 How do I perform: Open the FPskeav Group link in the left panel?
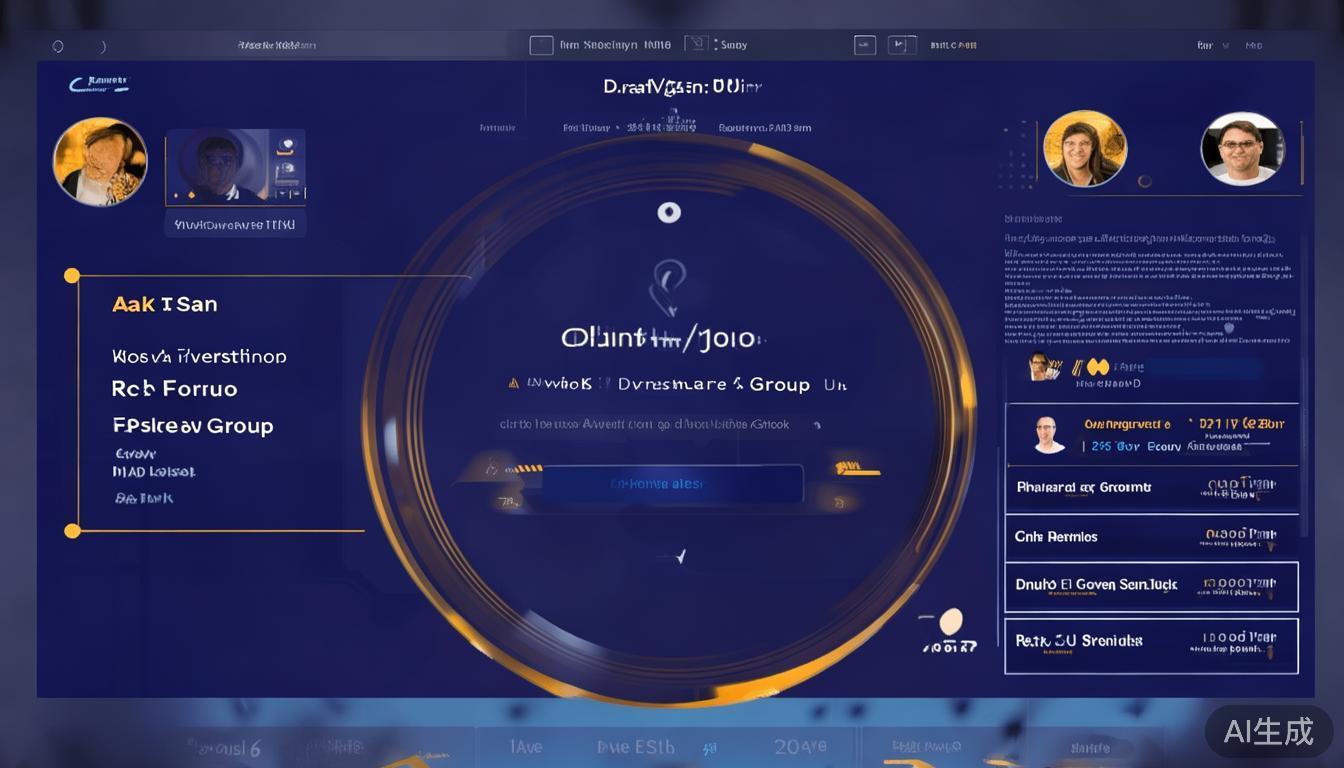click(x=193, y=425)
